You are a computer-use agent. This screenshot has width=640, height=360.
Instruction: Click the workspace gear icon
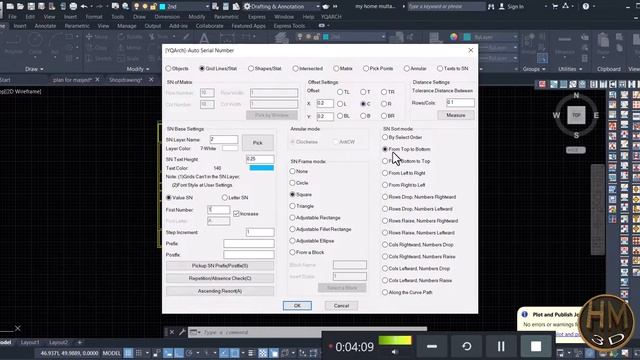[247, 7]
